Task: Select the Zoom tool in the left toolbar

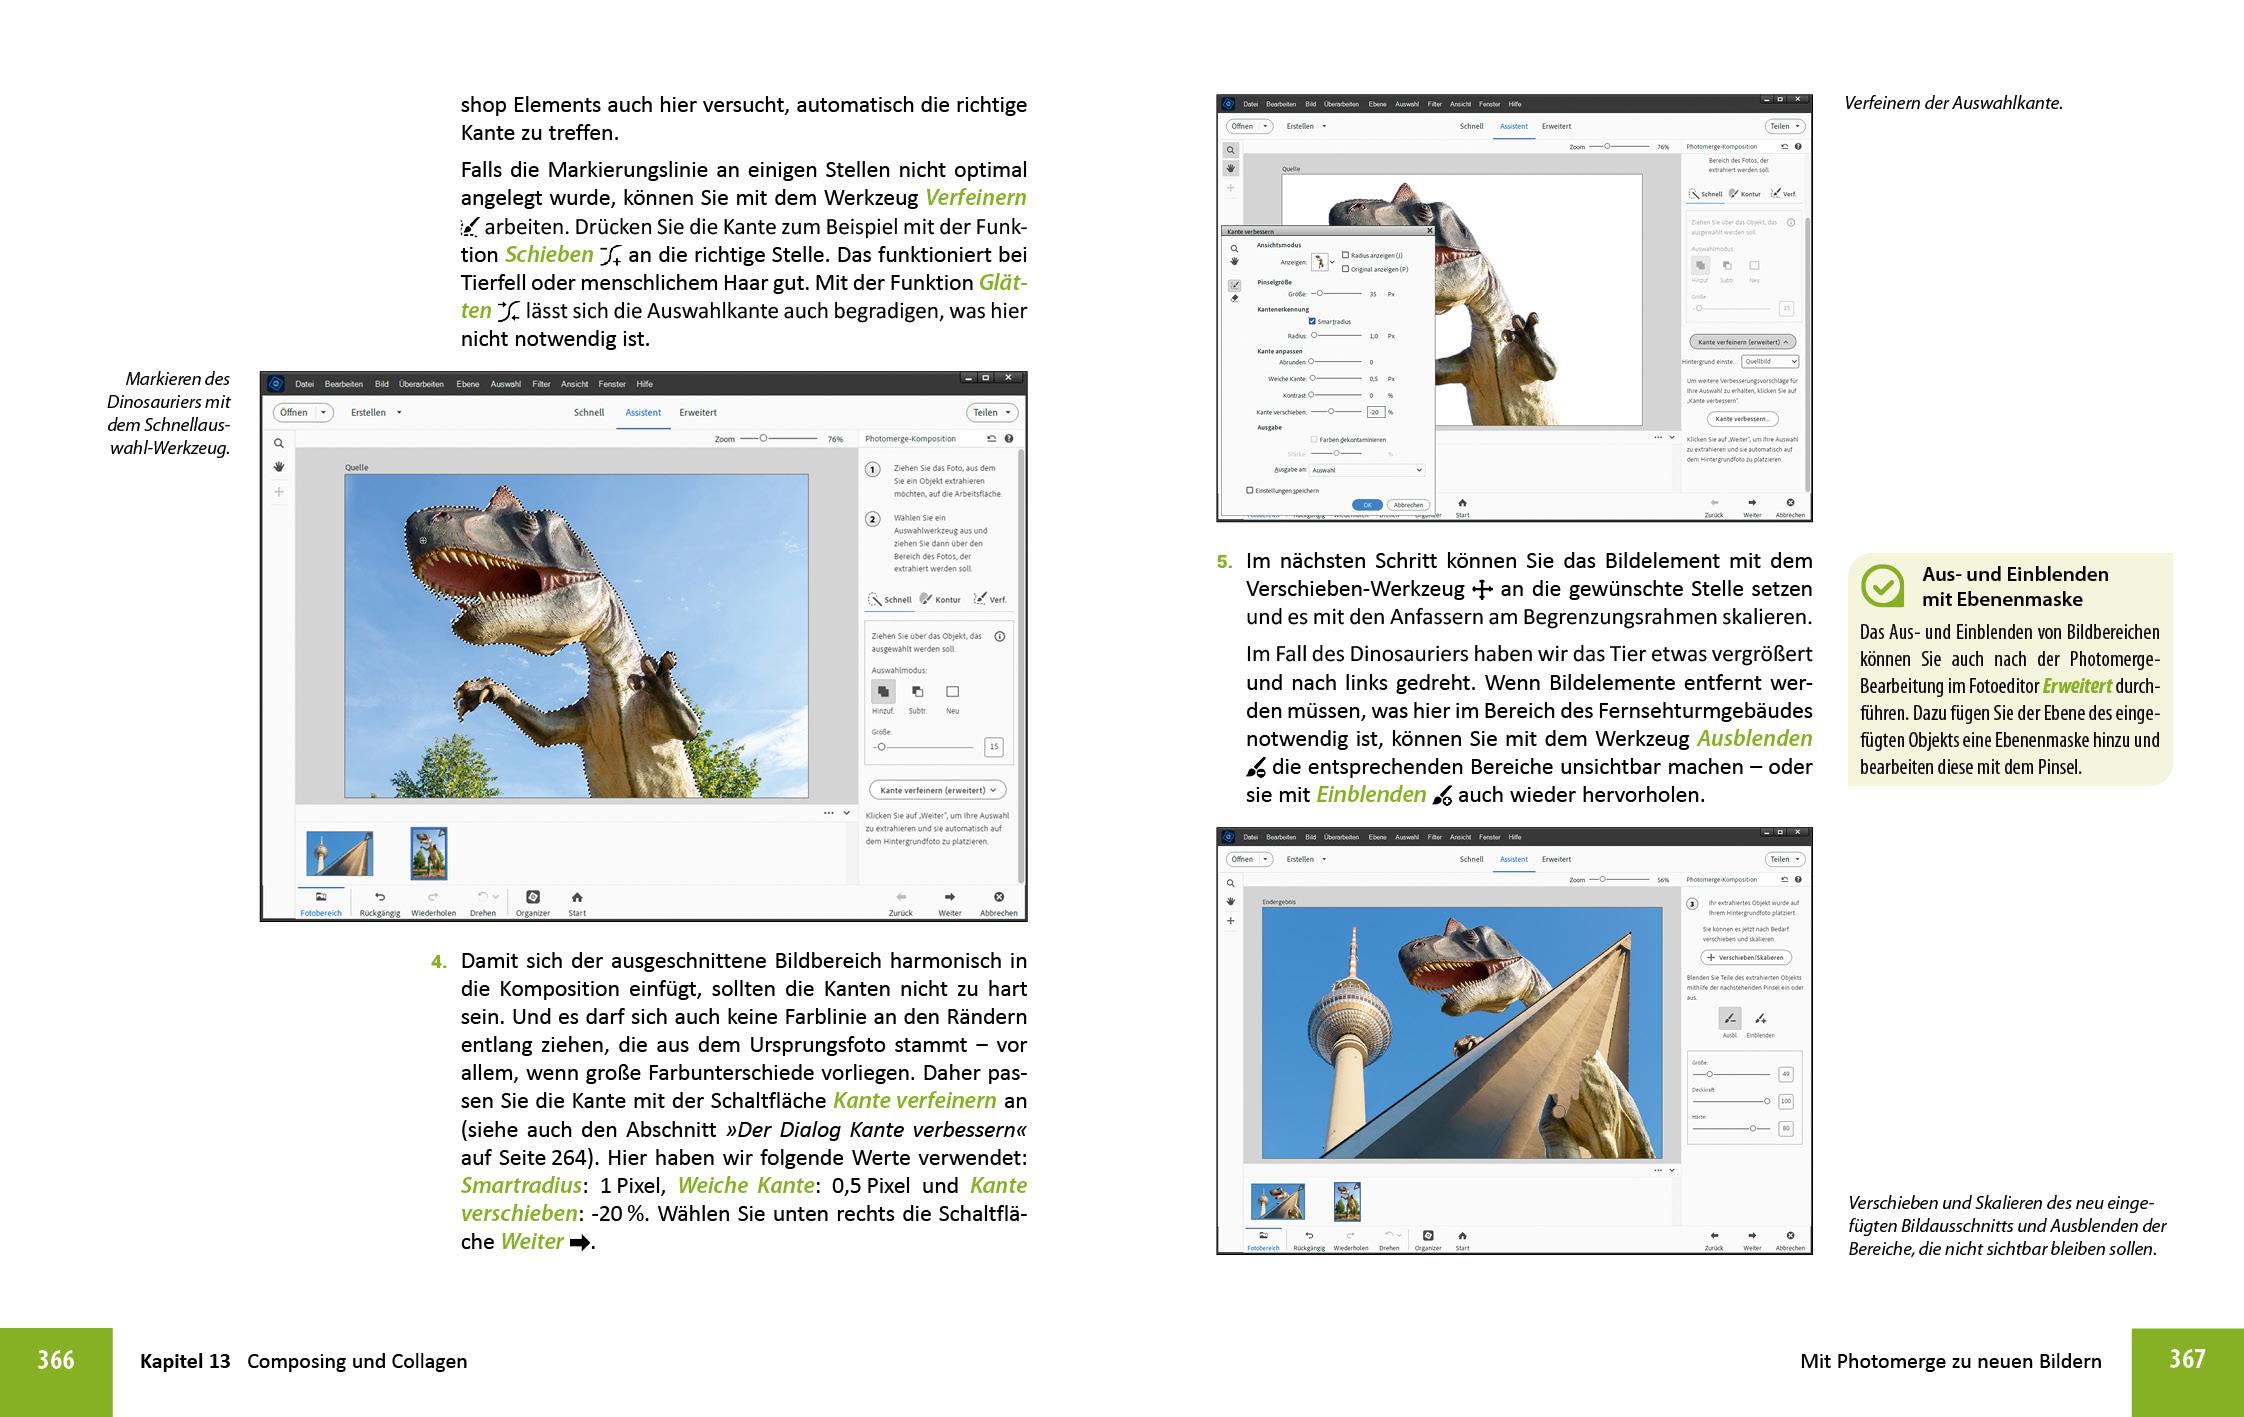Action: coord(278,442)
